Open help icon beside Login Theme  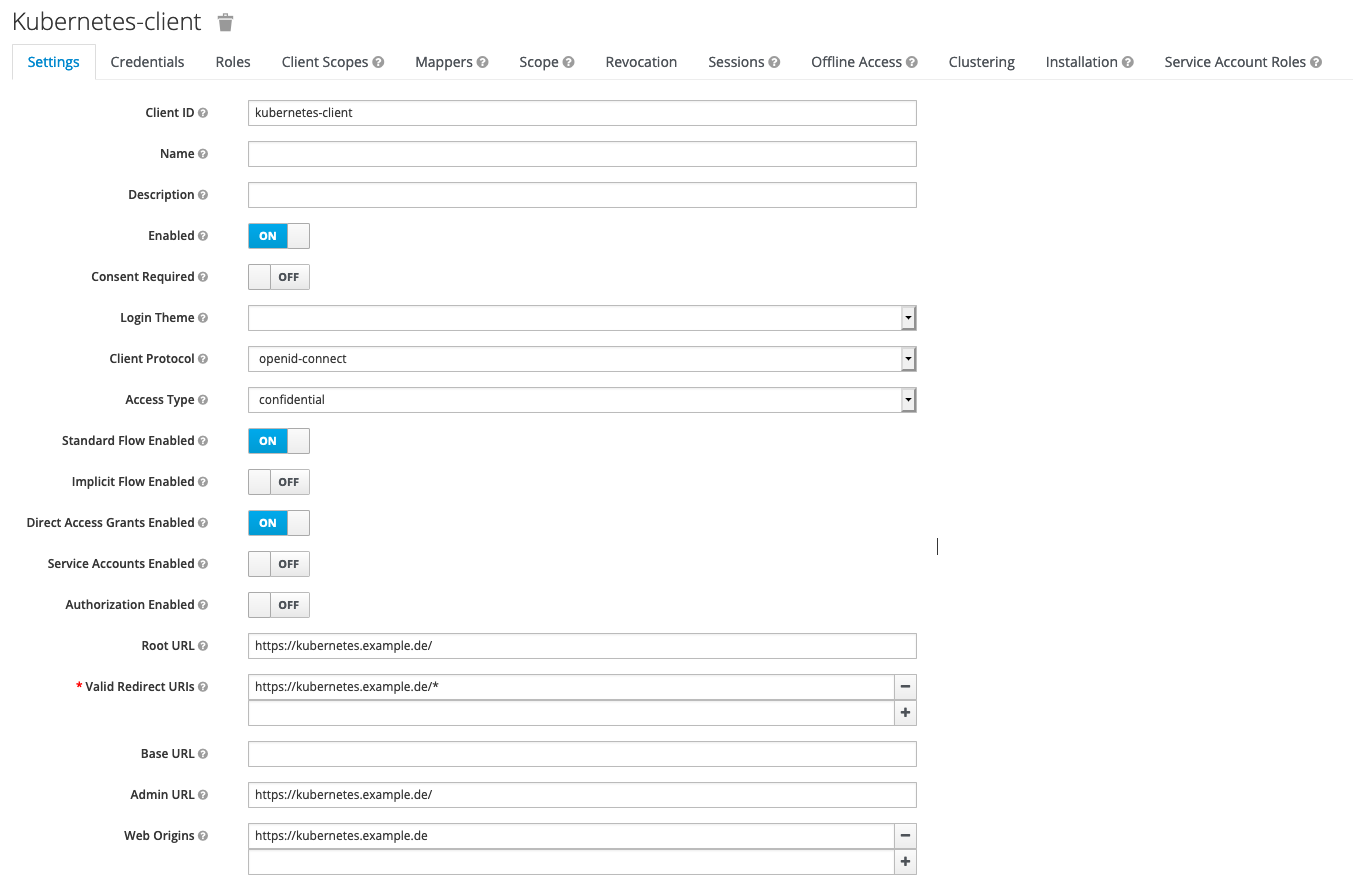203,318
